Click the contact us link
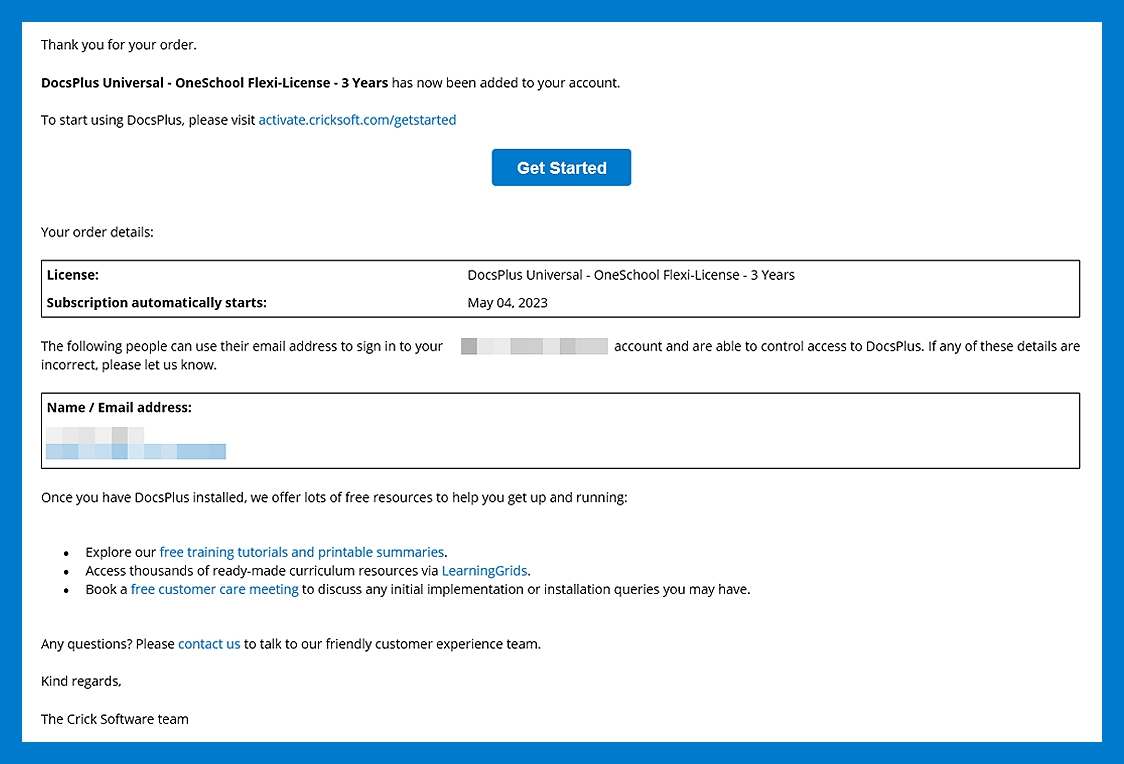The height and width of the screenshot is (764, 1124). tap(209, 644)
